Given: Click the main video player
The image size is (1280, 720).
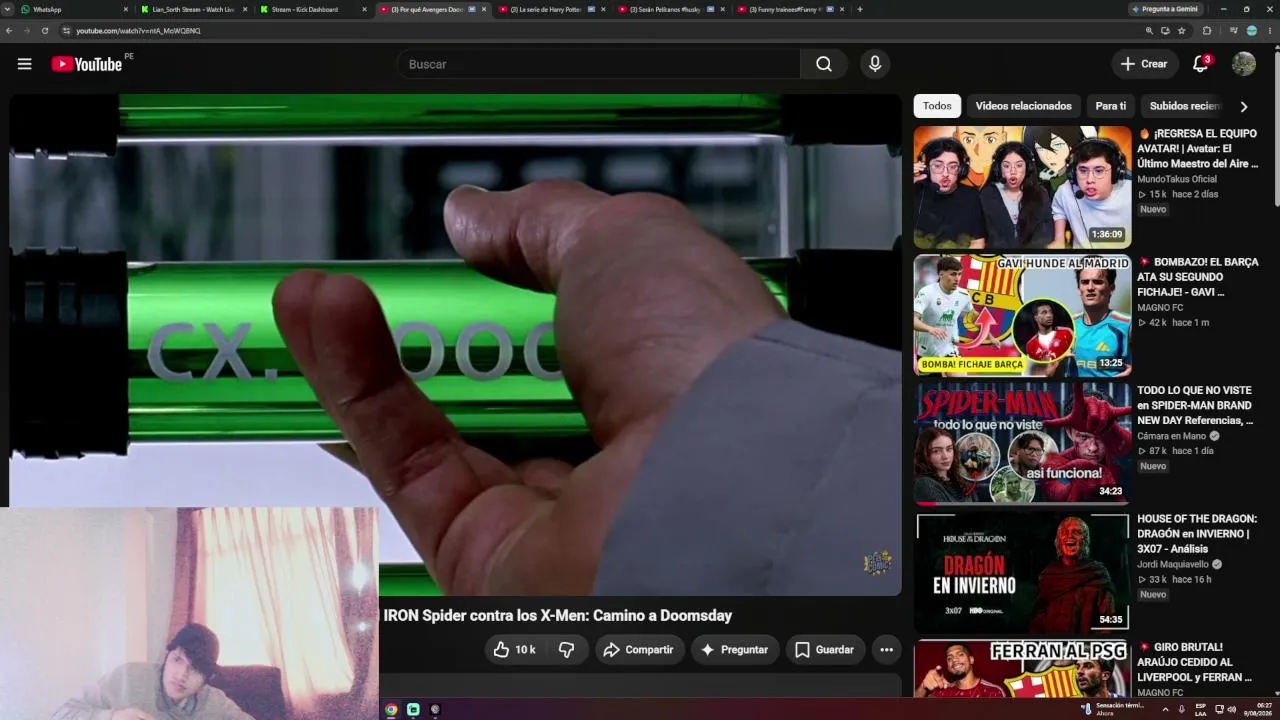Looking at the screenshot, I should point(455,345).
